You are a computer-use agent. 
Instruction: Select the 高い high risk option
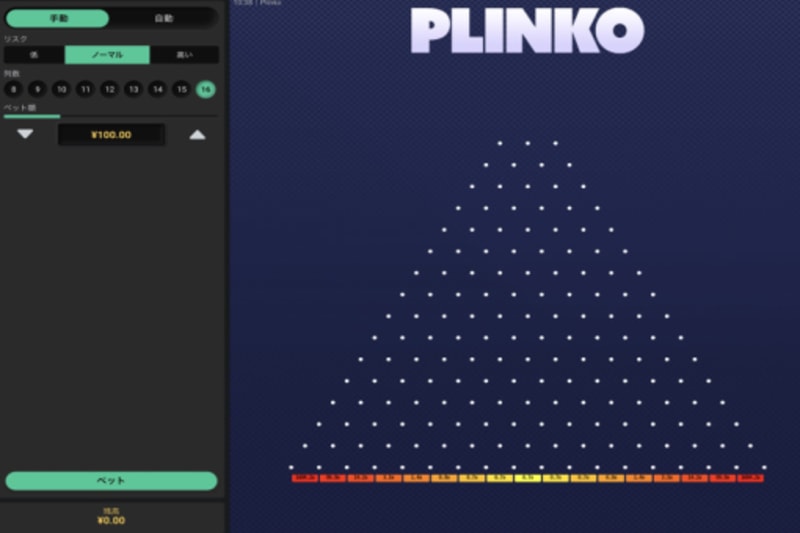tap(185, 55)
